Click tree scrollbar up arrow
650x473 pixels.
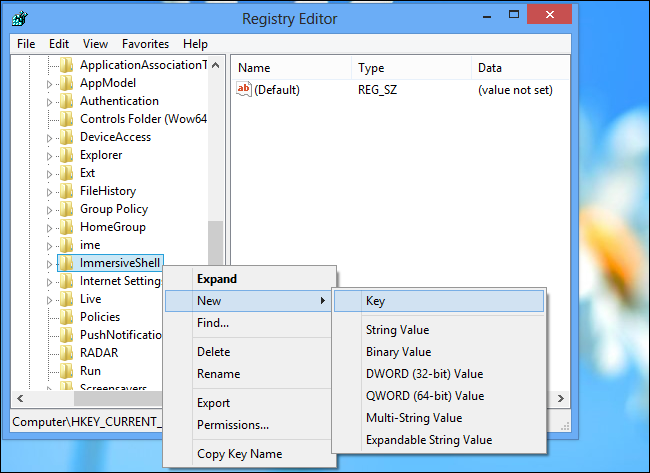click(216, 65)
